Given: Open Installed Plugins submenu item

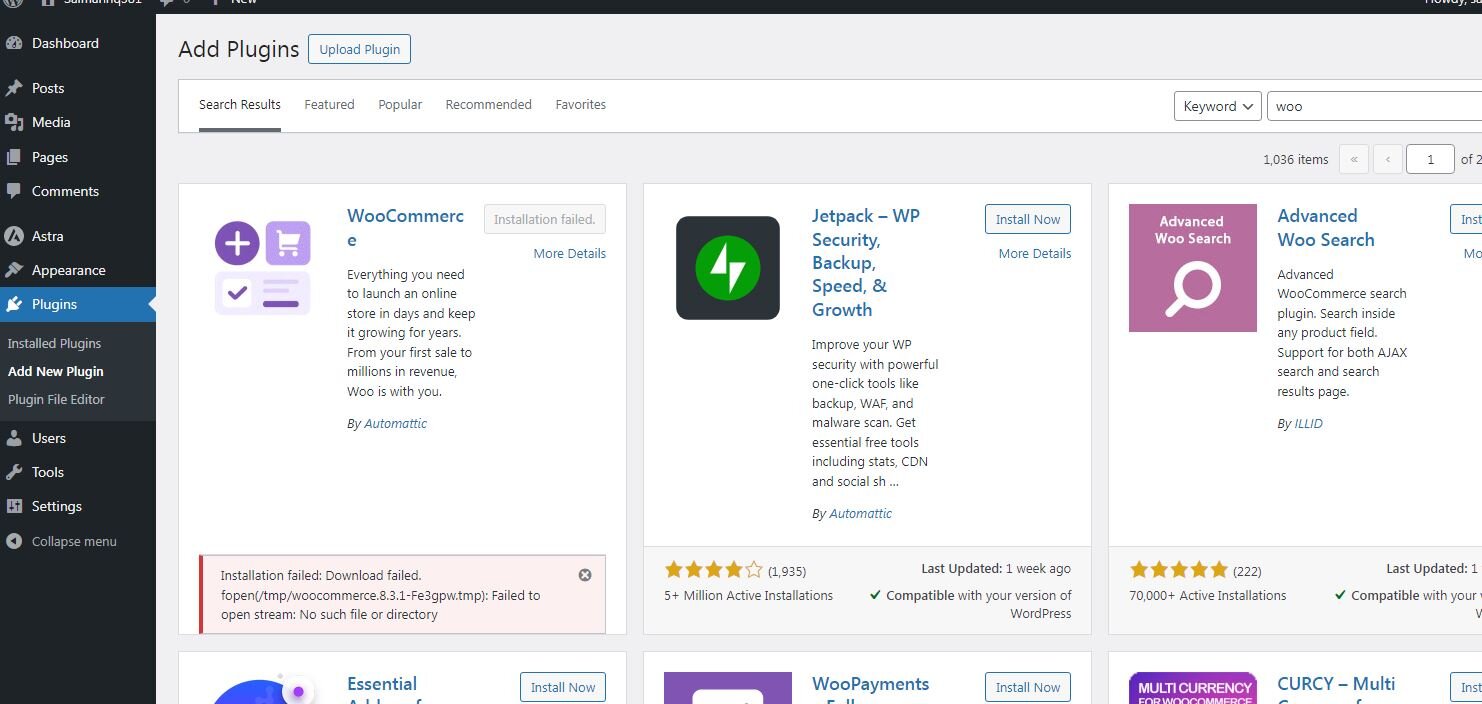Looking at the screenshot, I should pyautogui.click(x=54, y=343).
